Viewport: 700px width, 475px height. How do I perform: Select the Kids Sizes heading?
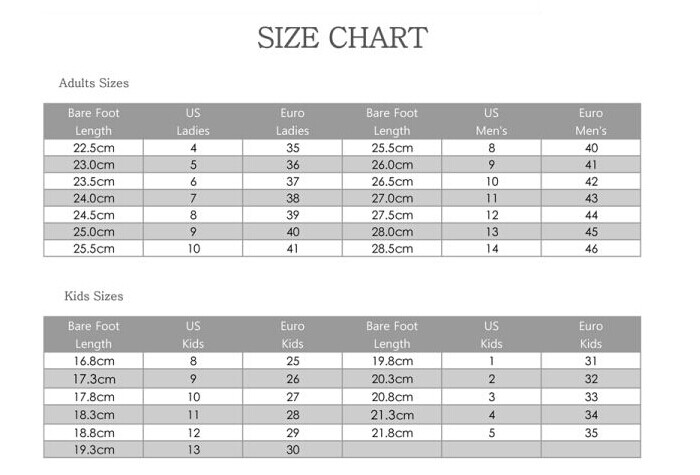(94, 296)
